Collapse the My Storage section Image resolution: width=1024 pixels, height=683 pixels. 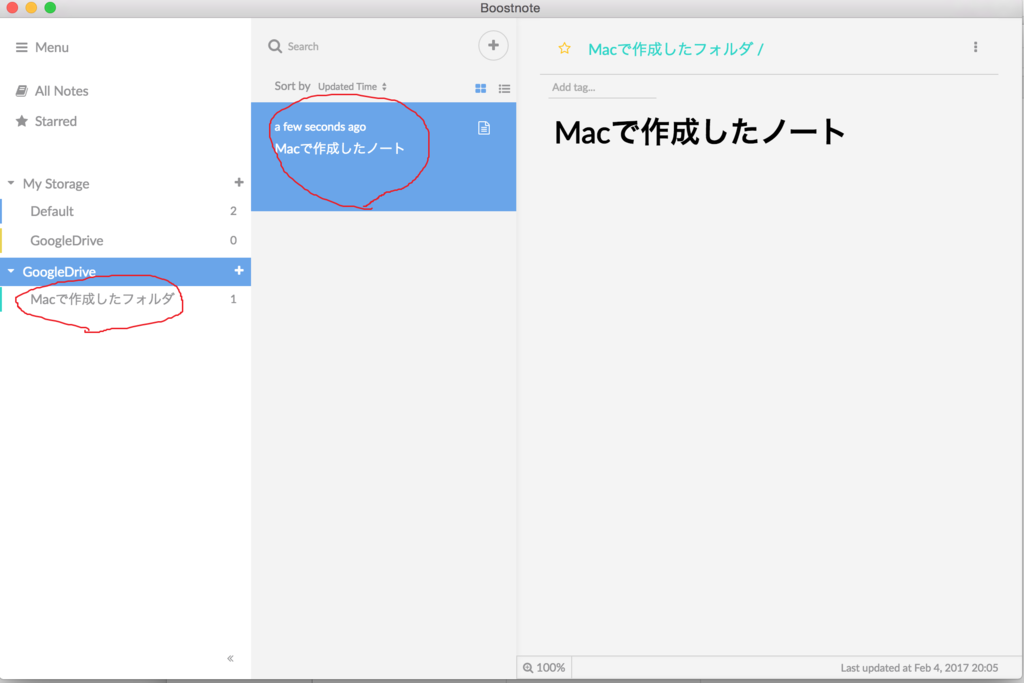11,183
